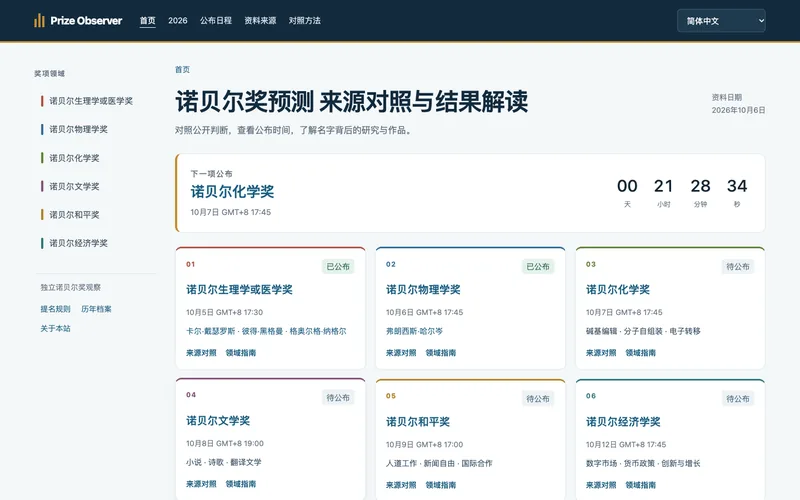Click the 诺贝尔文学奖 card title

(218, 421)
